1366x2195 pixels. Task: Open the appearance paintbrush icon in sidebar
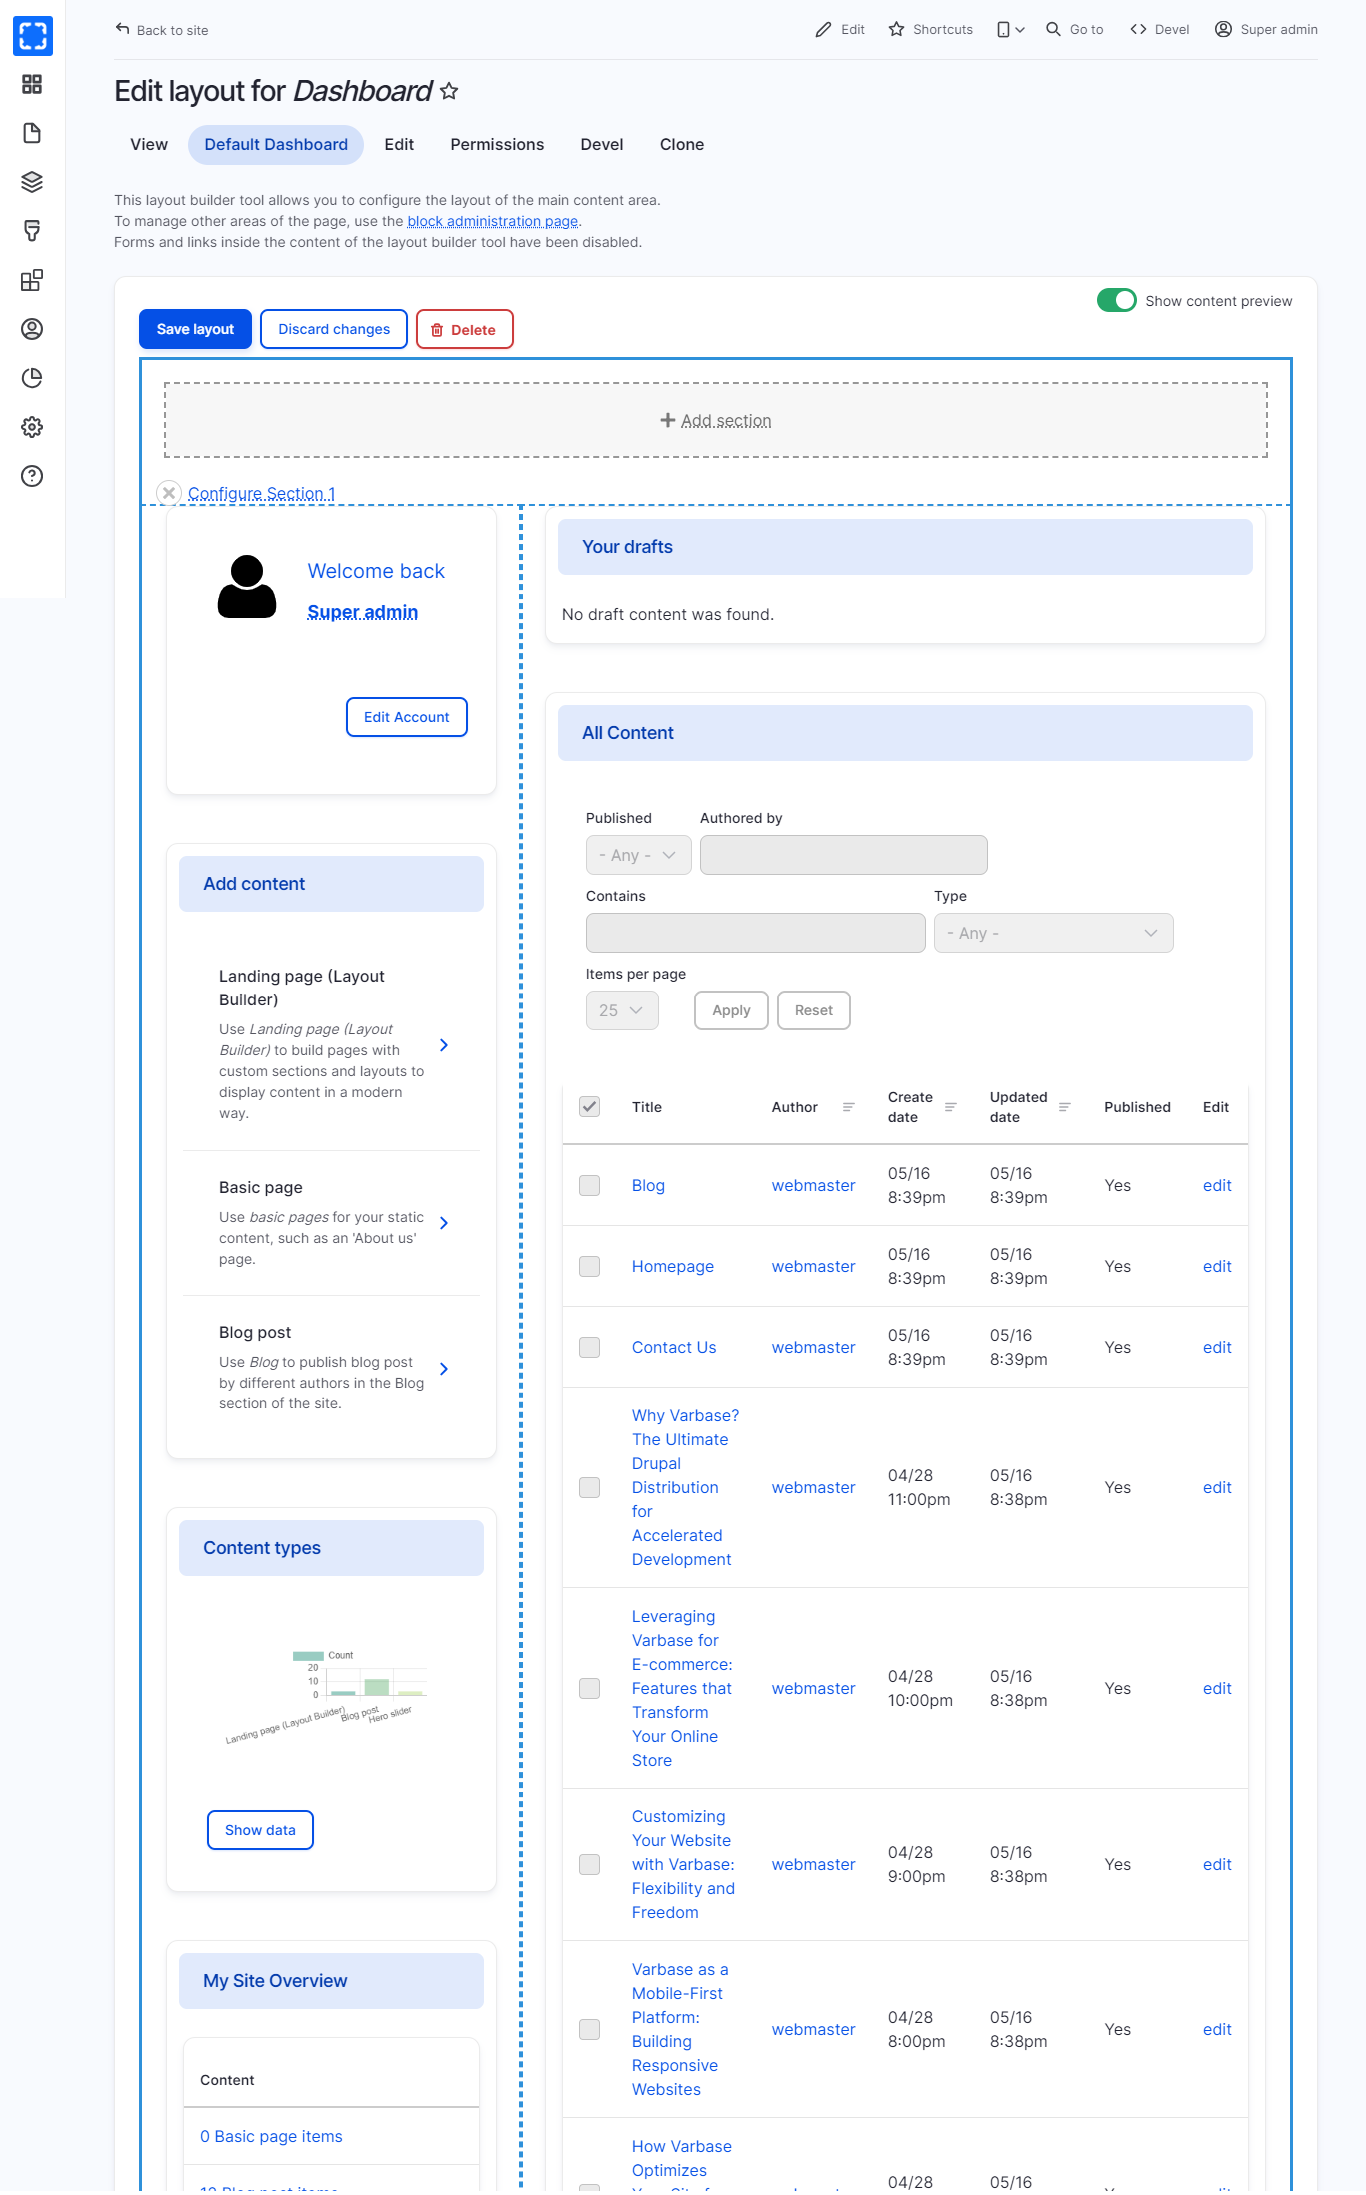coord(32,231)
